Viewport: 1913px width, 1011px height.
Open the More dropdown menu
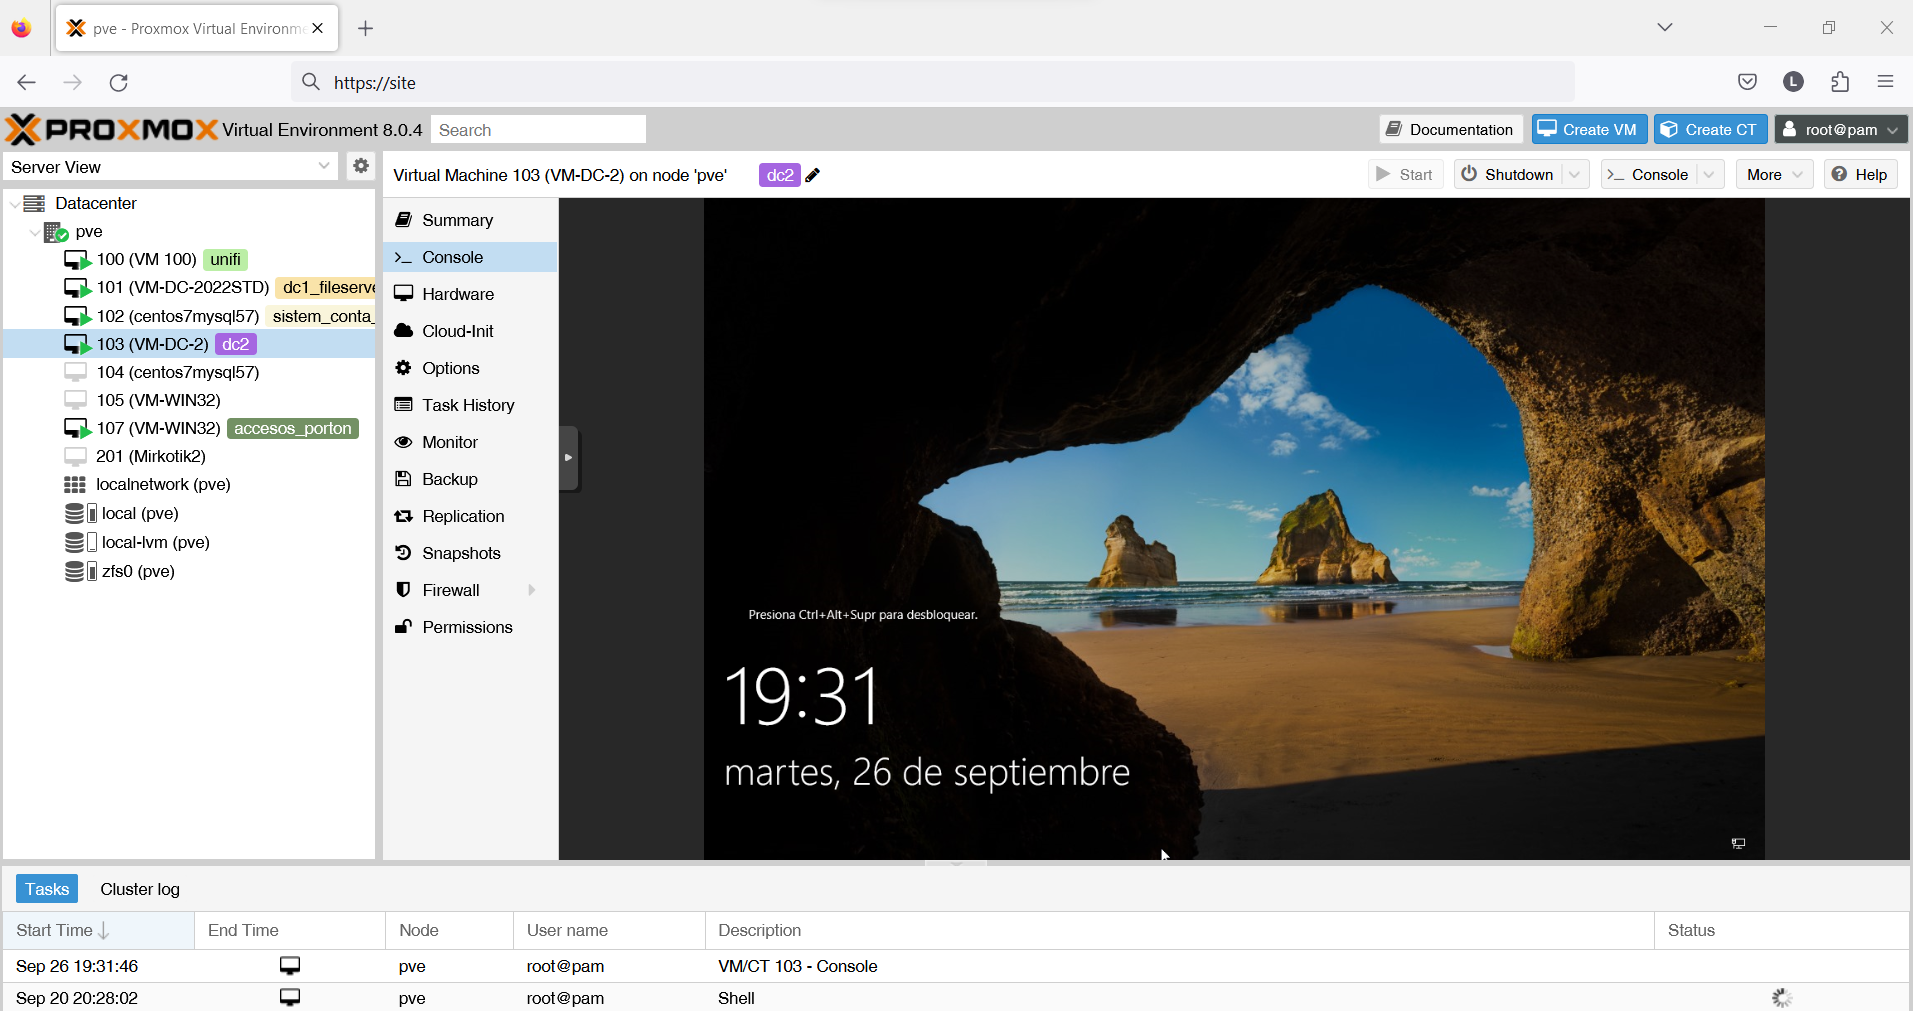1774,175
